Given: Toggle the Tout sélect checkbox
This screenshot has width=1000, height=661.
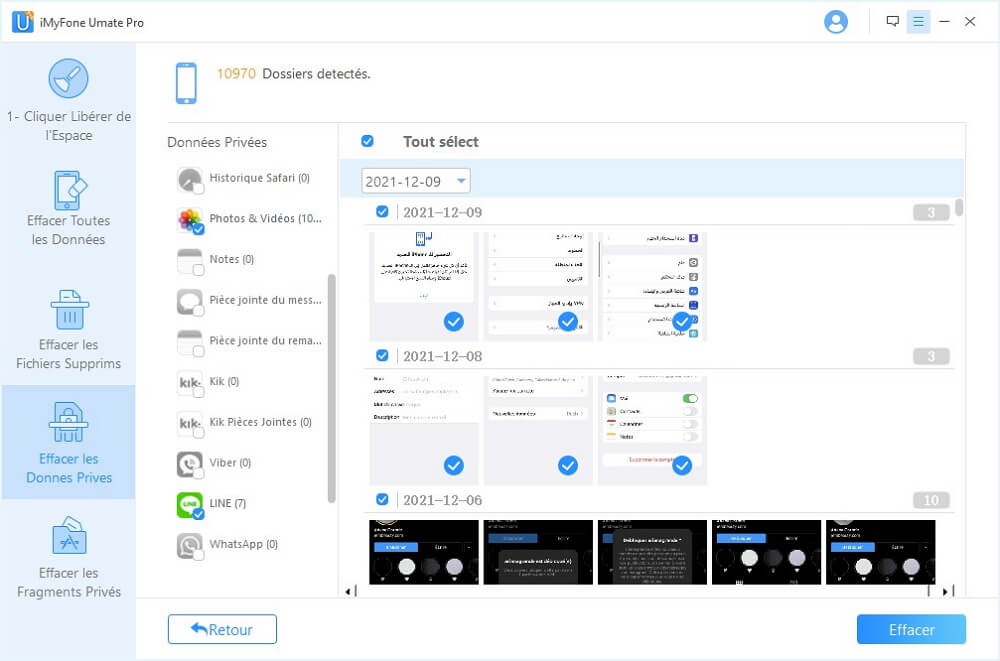Looking at the screenshot, I should coord(367,142).
